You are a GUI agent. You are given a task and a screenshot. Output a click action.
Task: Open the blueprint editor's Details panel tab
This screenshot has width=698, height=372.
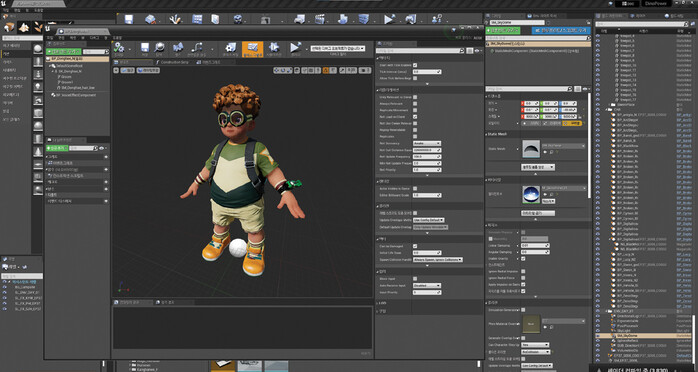pos(396,44)
